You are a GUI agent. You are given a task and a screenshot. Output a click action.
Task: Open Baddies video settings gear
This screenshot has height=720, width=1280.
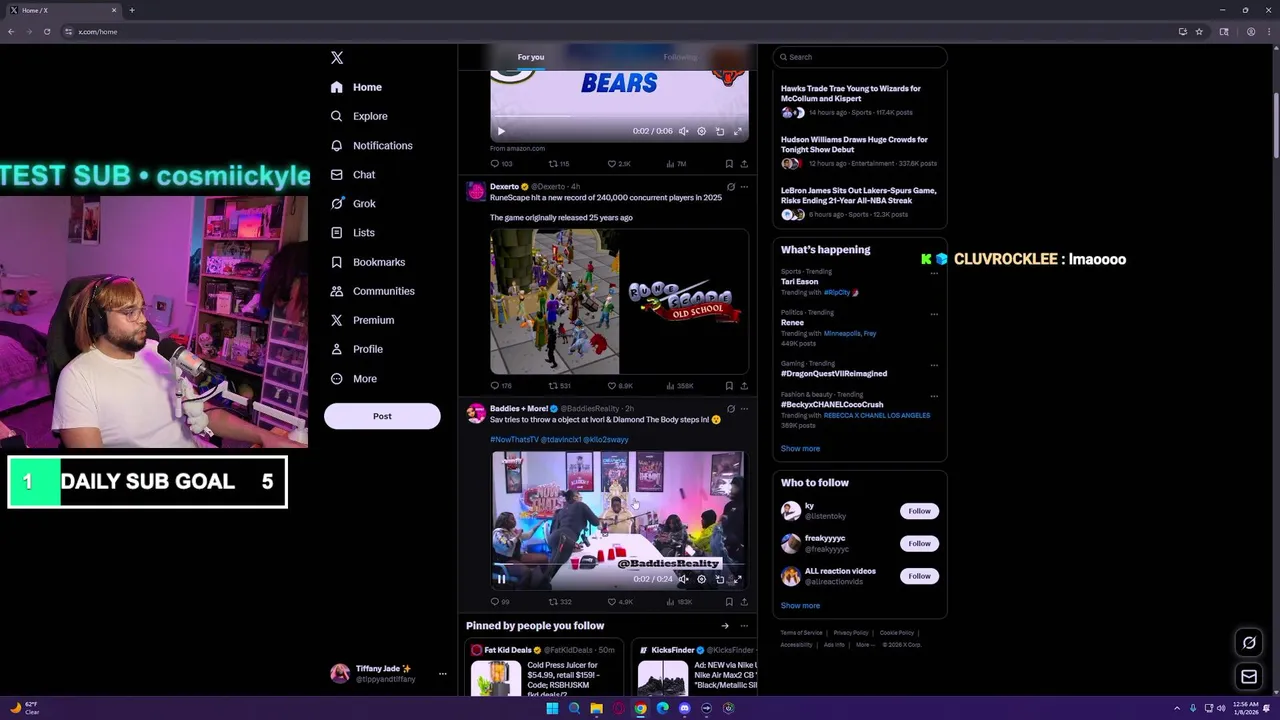[701, 579]
